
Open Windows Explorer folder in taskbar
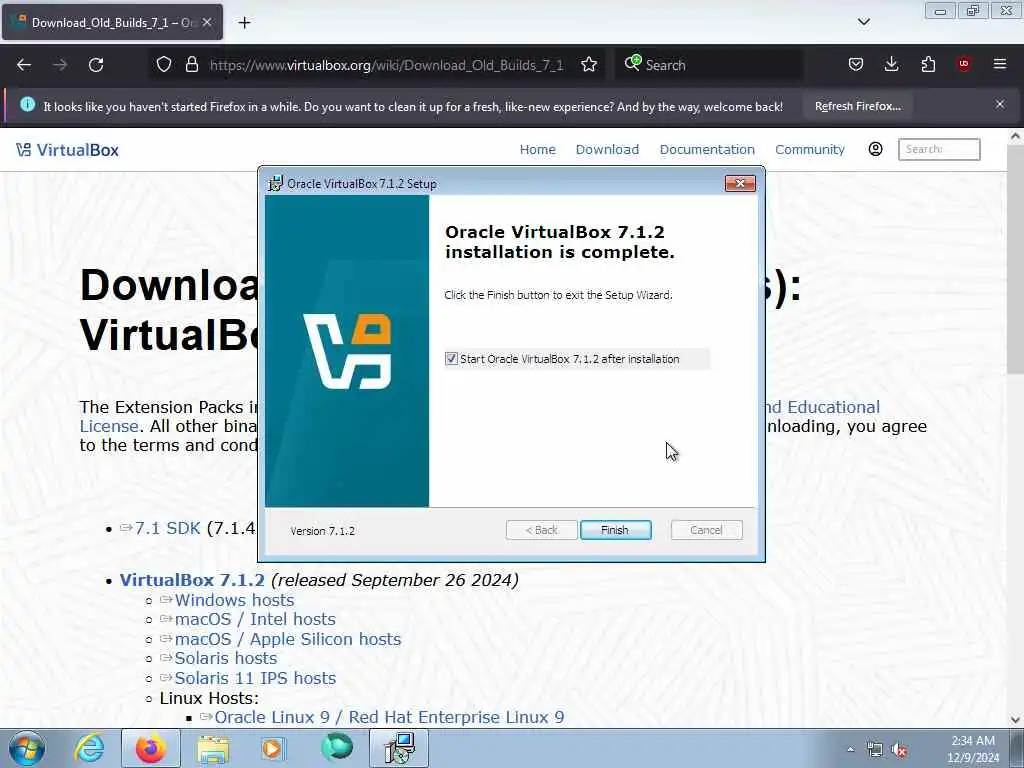pyautogui.click(x=213, y=748)
